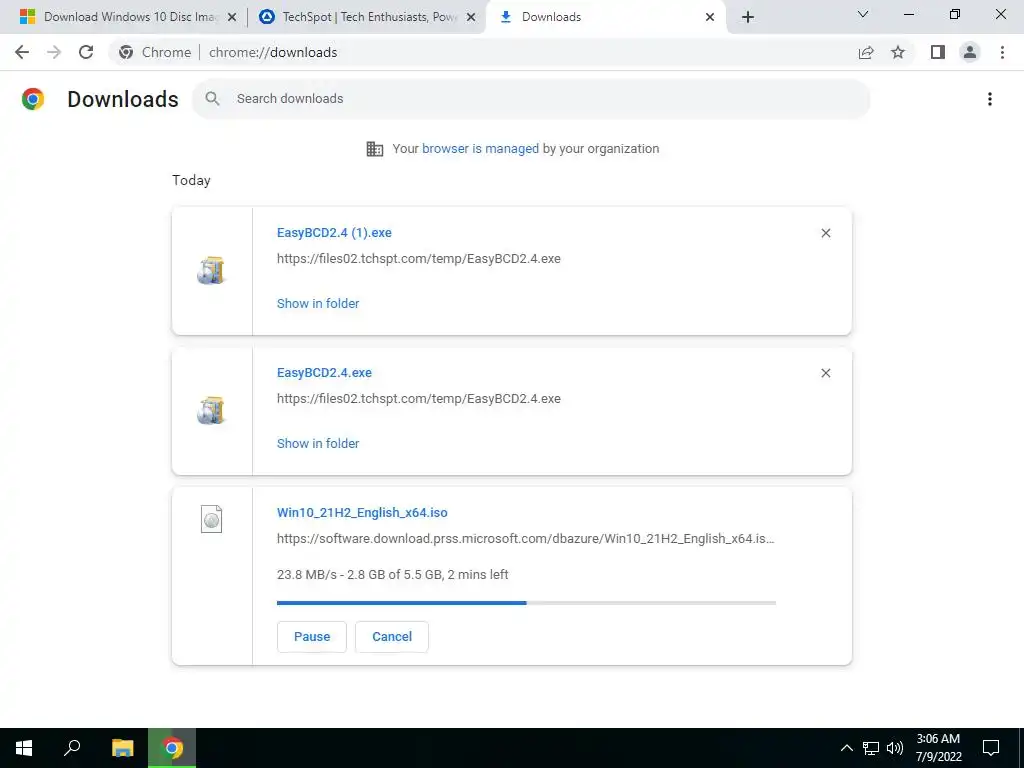The width and height of the screenshot is (1024, 768).
Task: Click the microsoft.com source URL of the ISO
Action: (526, 539)
